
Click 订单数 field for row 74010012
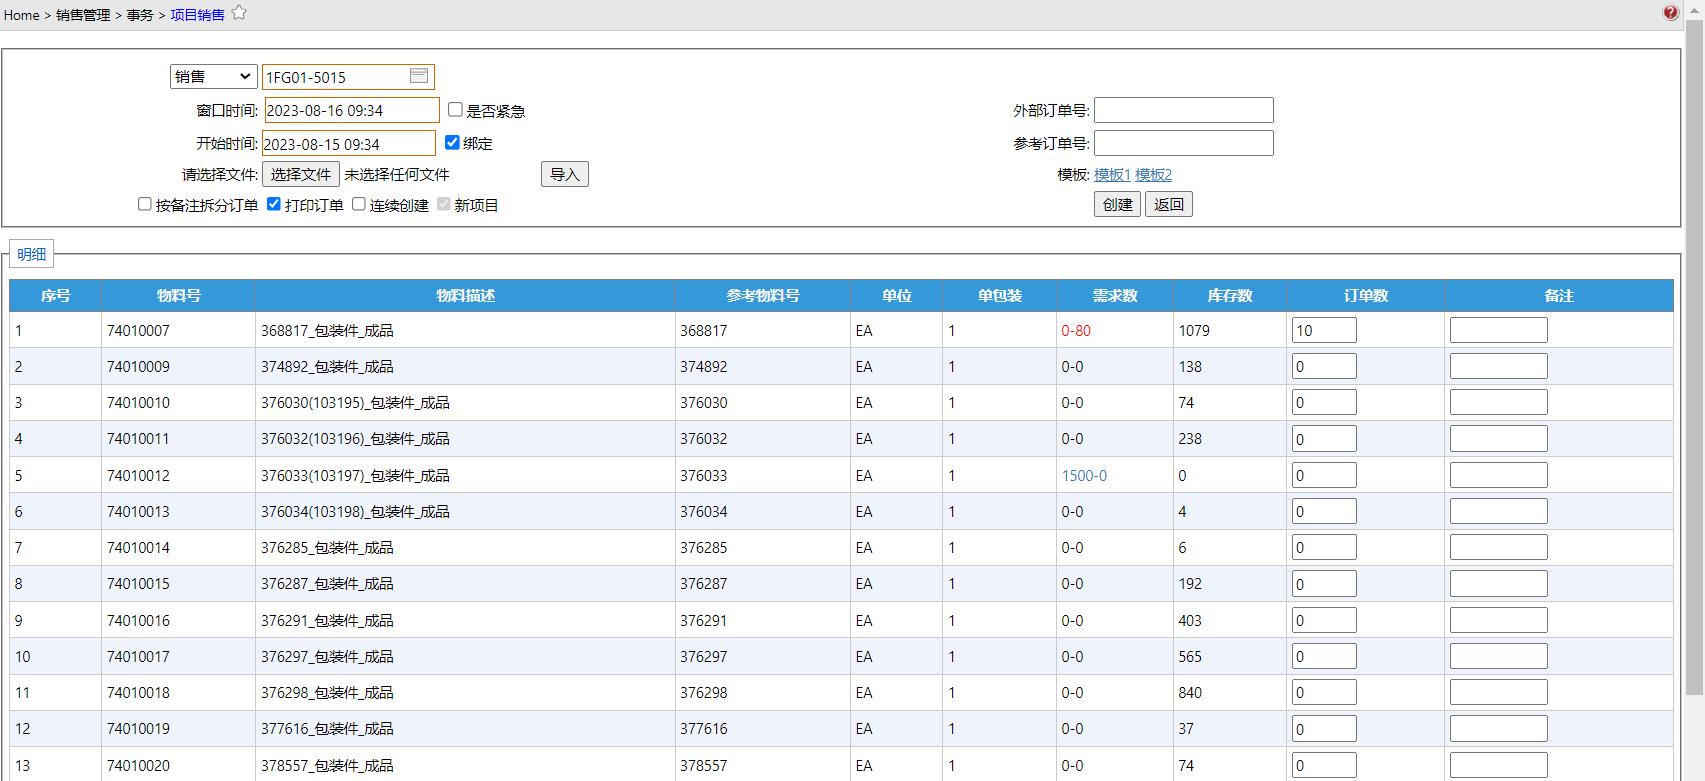click(1324, 475)
